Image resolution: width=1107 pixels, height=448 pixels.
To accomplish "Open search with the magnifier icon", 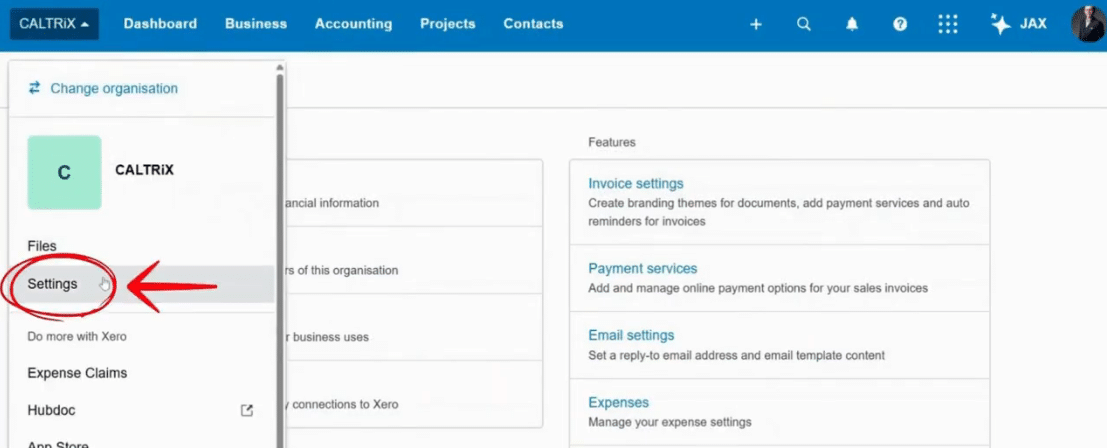I will 803,24.
